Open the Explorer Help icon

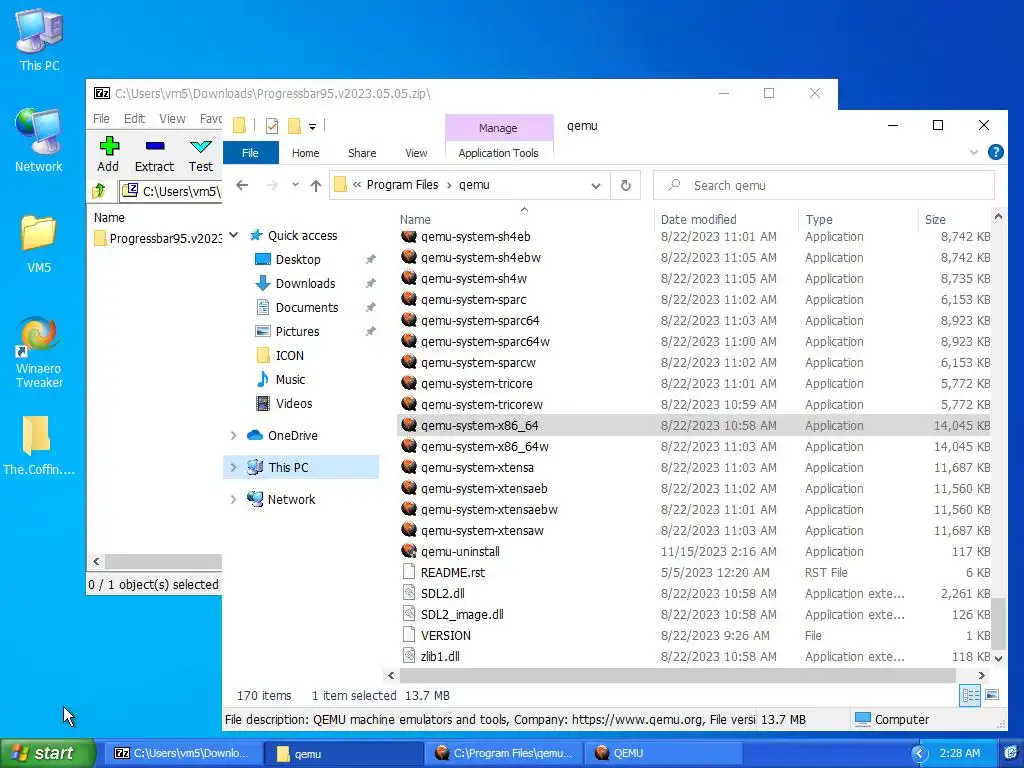coord(995,152)
